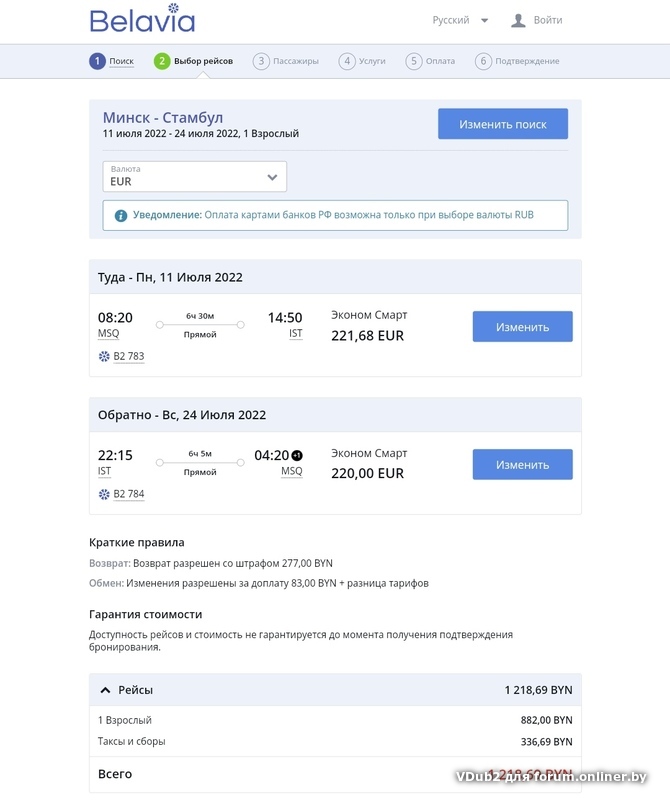670x800 pixels.
Task: Click the MSQ departure airport code
Action: (x=108, y=334)
